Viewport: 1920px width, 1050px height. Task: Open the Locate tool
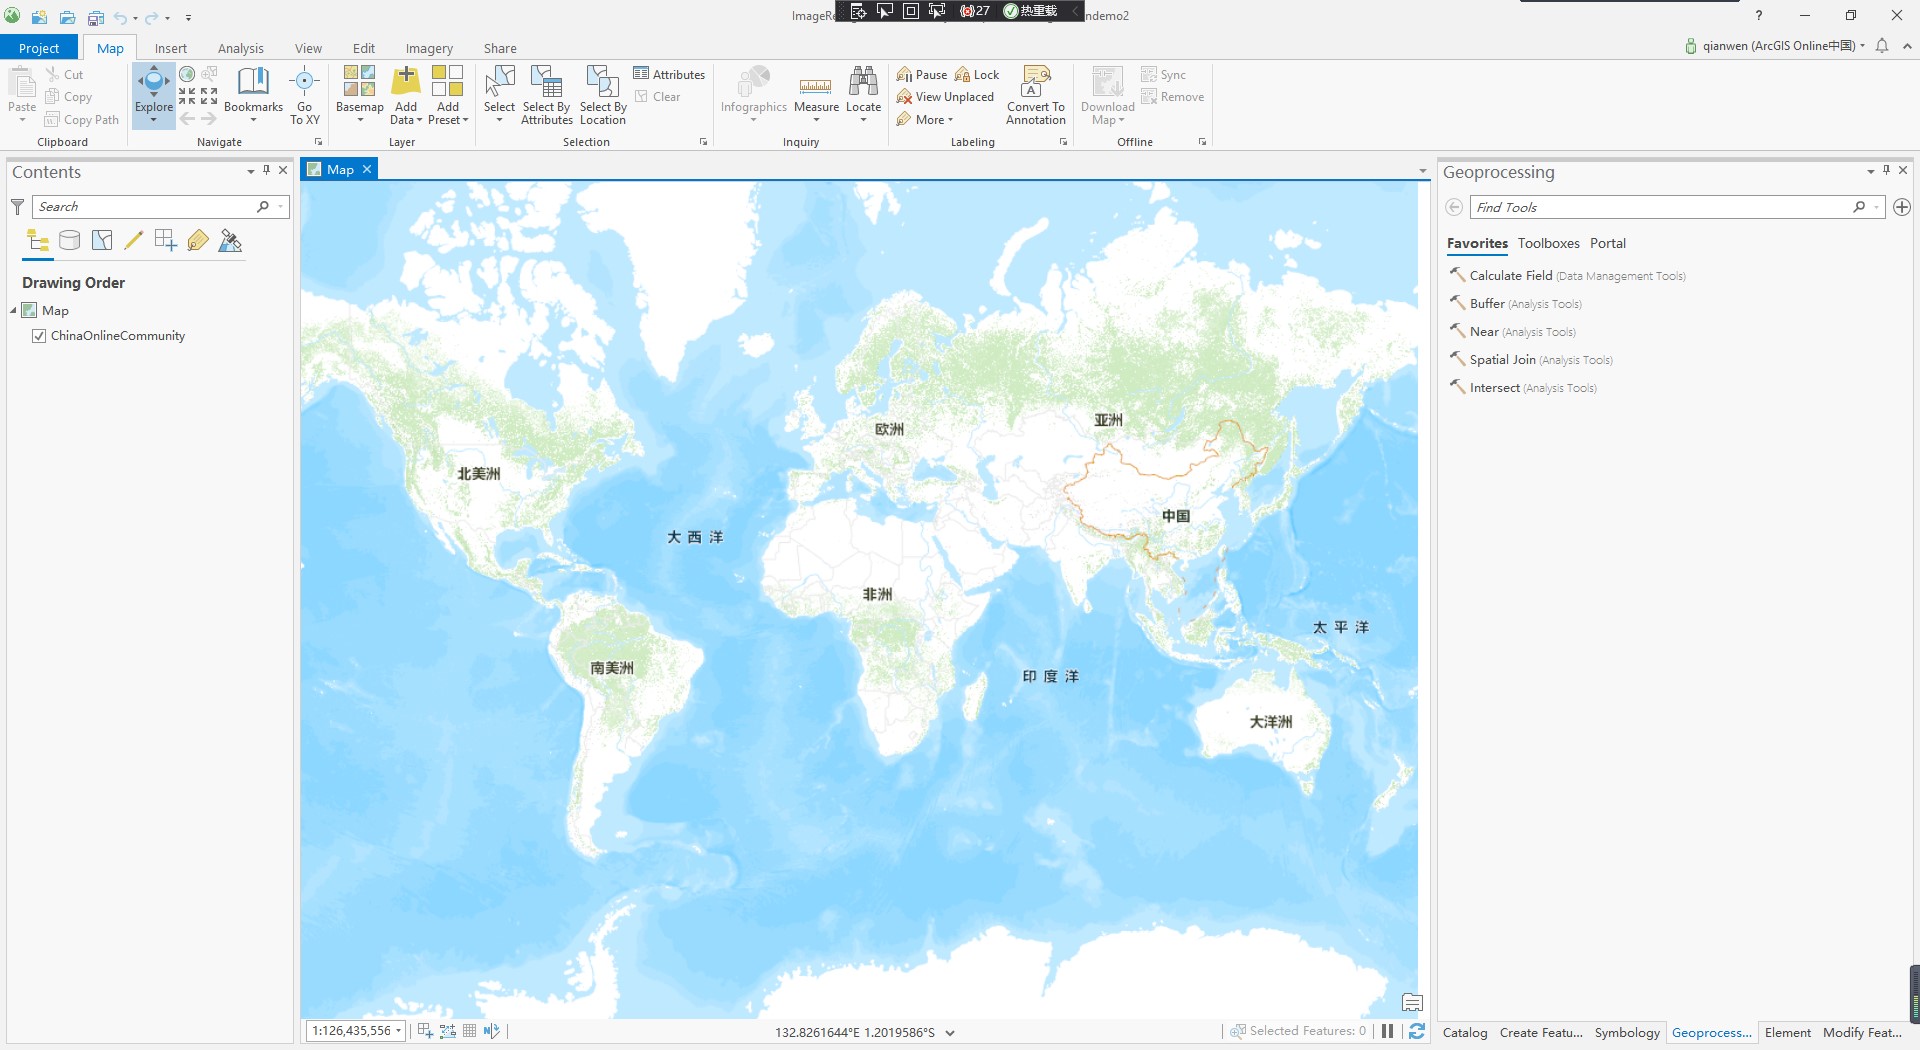863,95
